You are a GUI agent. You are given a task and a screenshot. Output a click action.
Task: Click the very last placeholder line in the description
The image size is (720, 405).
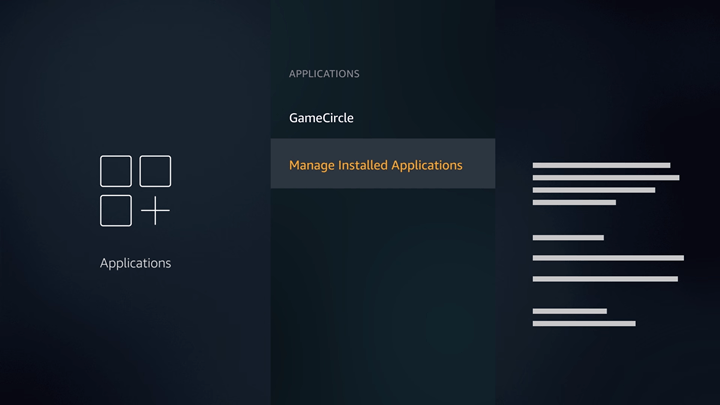pos(584,324)
